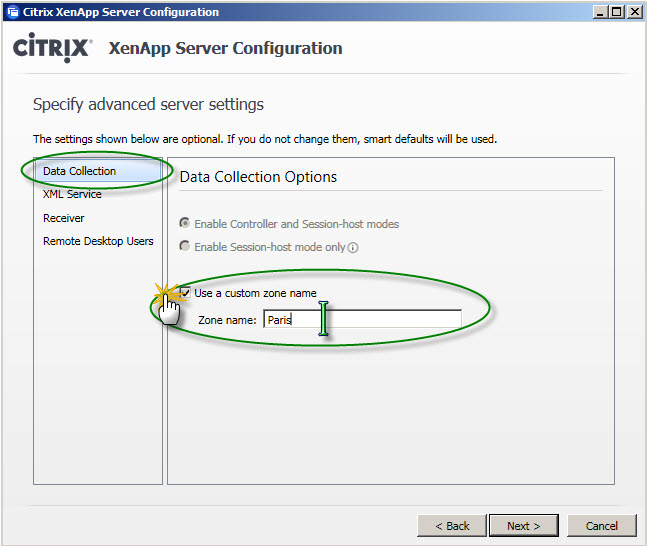Click into the Zone name text field
The height and width of the screenshot is (546, 647).
pyautogui.click(x=362, y=319)
